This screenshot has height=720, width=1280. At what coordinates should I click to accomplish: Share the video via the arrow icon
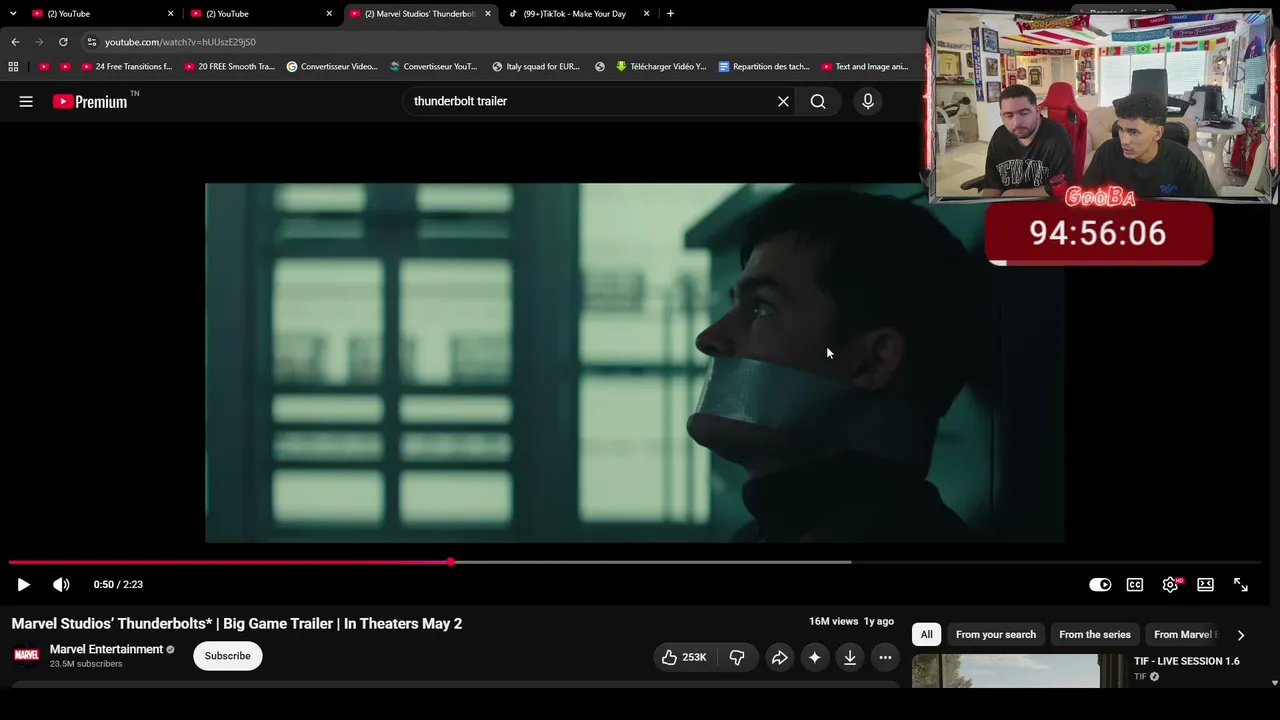click(x=779, y=657)
